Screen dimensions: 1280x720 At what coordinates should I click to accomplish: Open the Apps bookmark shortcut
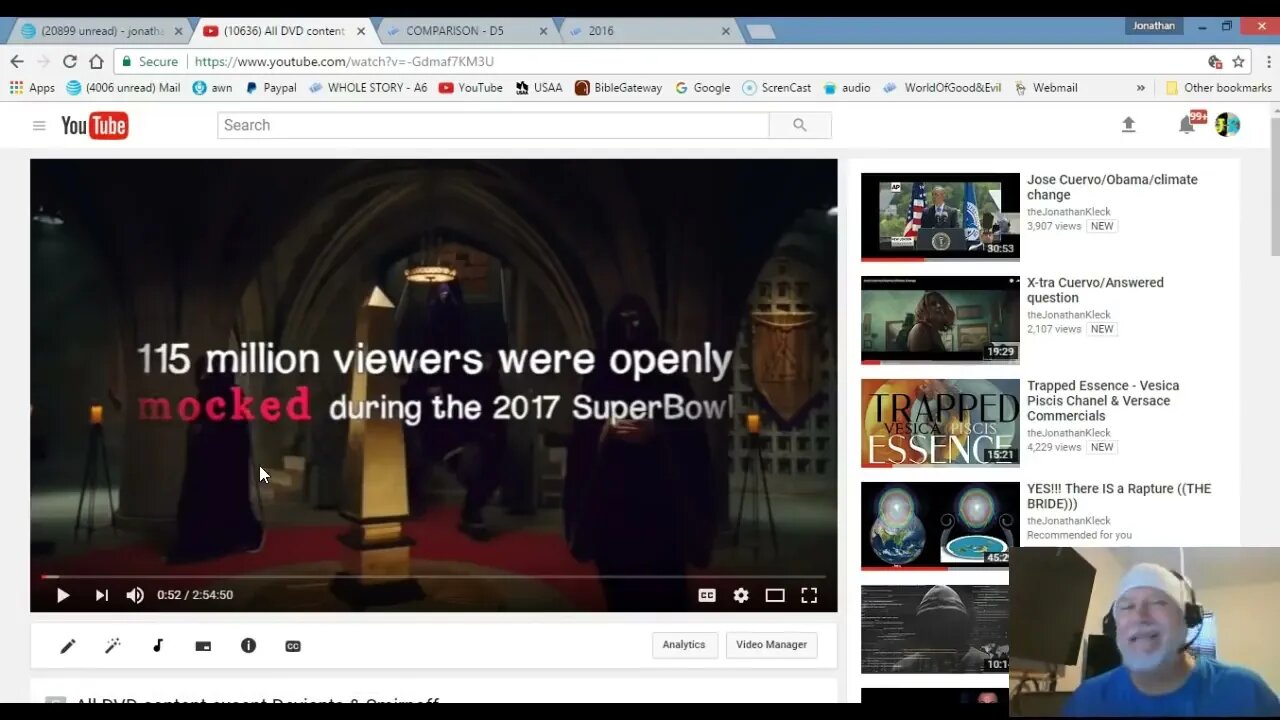[32, 88]
